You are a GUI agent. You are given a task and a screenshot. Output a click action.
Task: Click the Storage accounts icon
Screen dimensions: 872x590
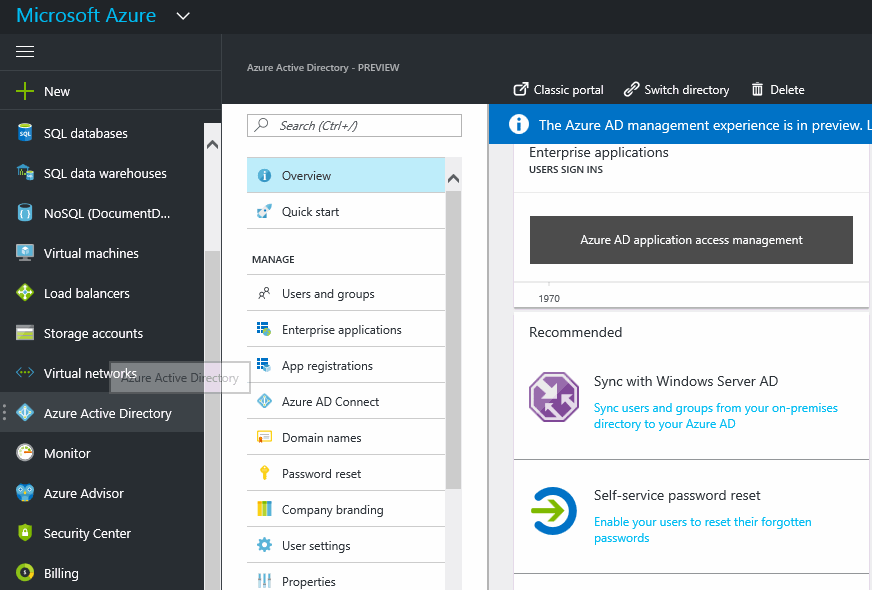[x=25, y=333]
